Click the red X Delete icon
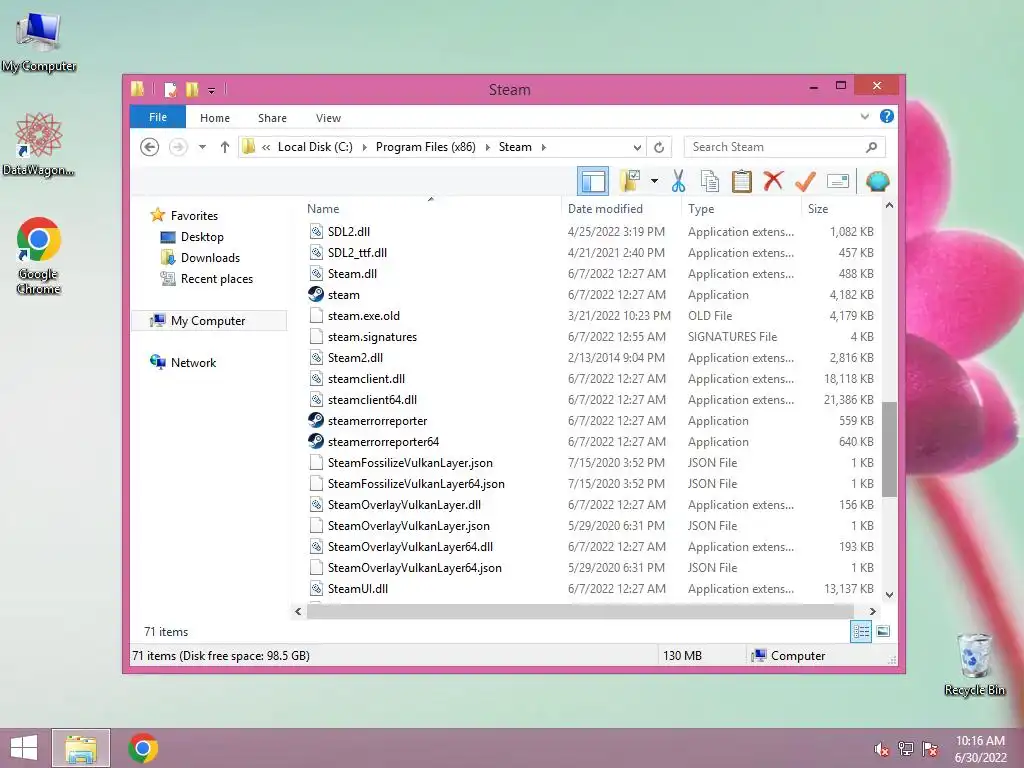Screen dimensions: 1024x768 coord(773,181)
